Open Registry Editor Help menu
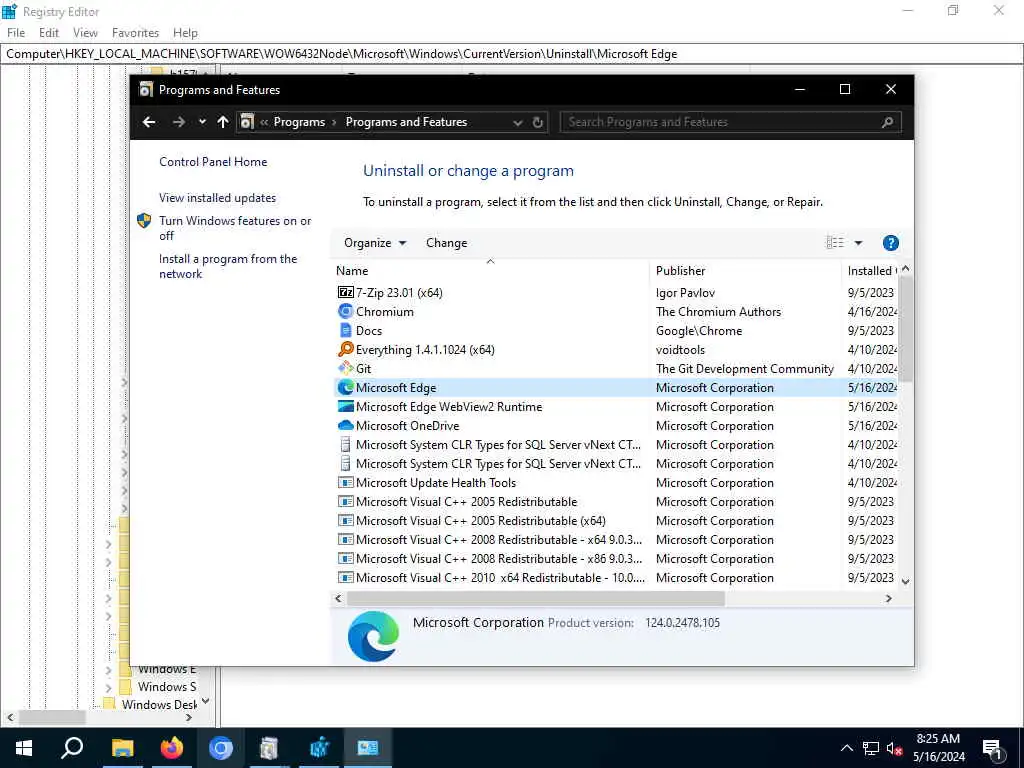Screen dimensions: 1024x768 click(185, 33)
